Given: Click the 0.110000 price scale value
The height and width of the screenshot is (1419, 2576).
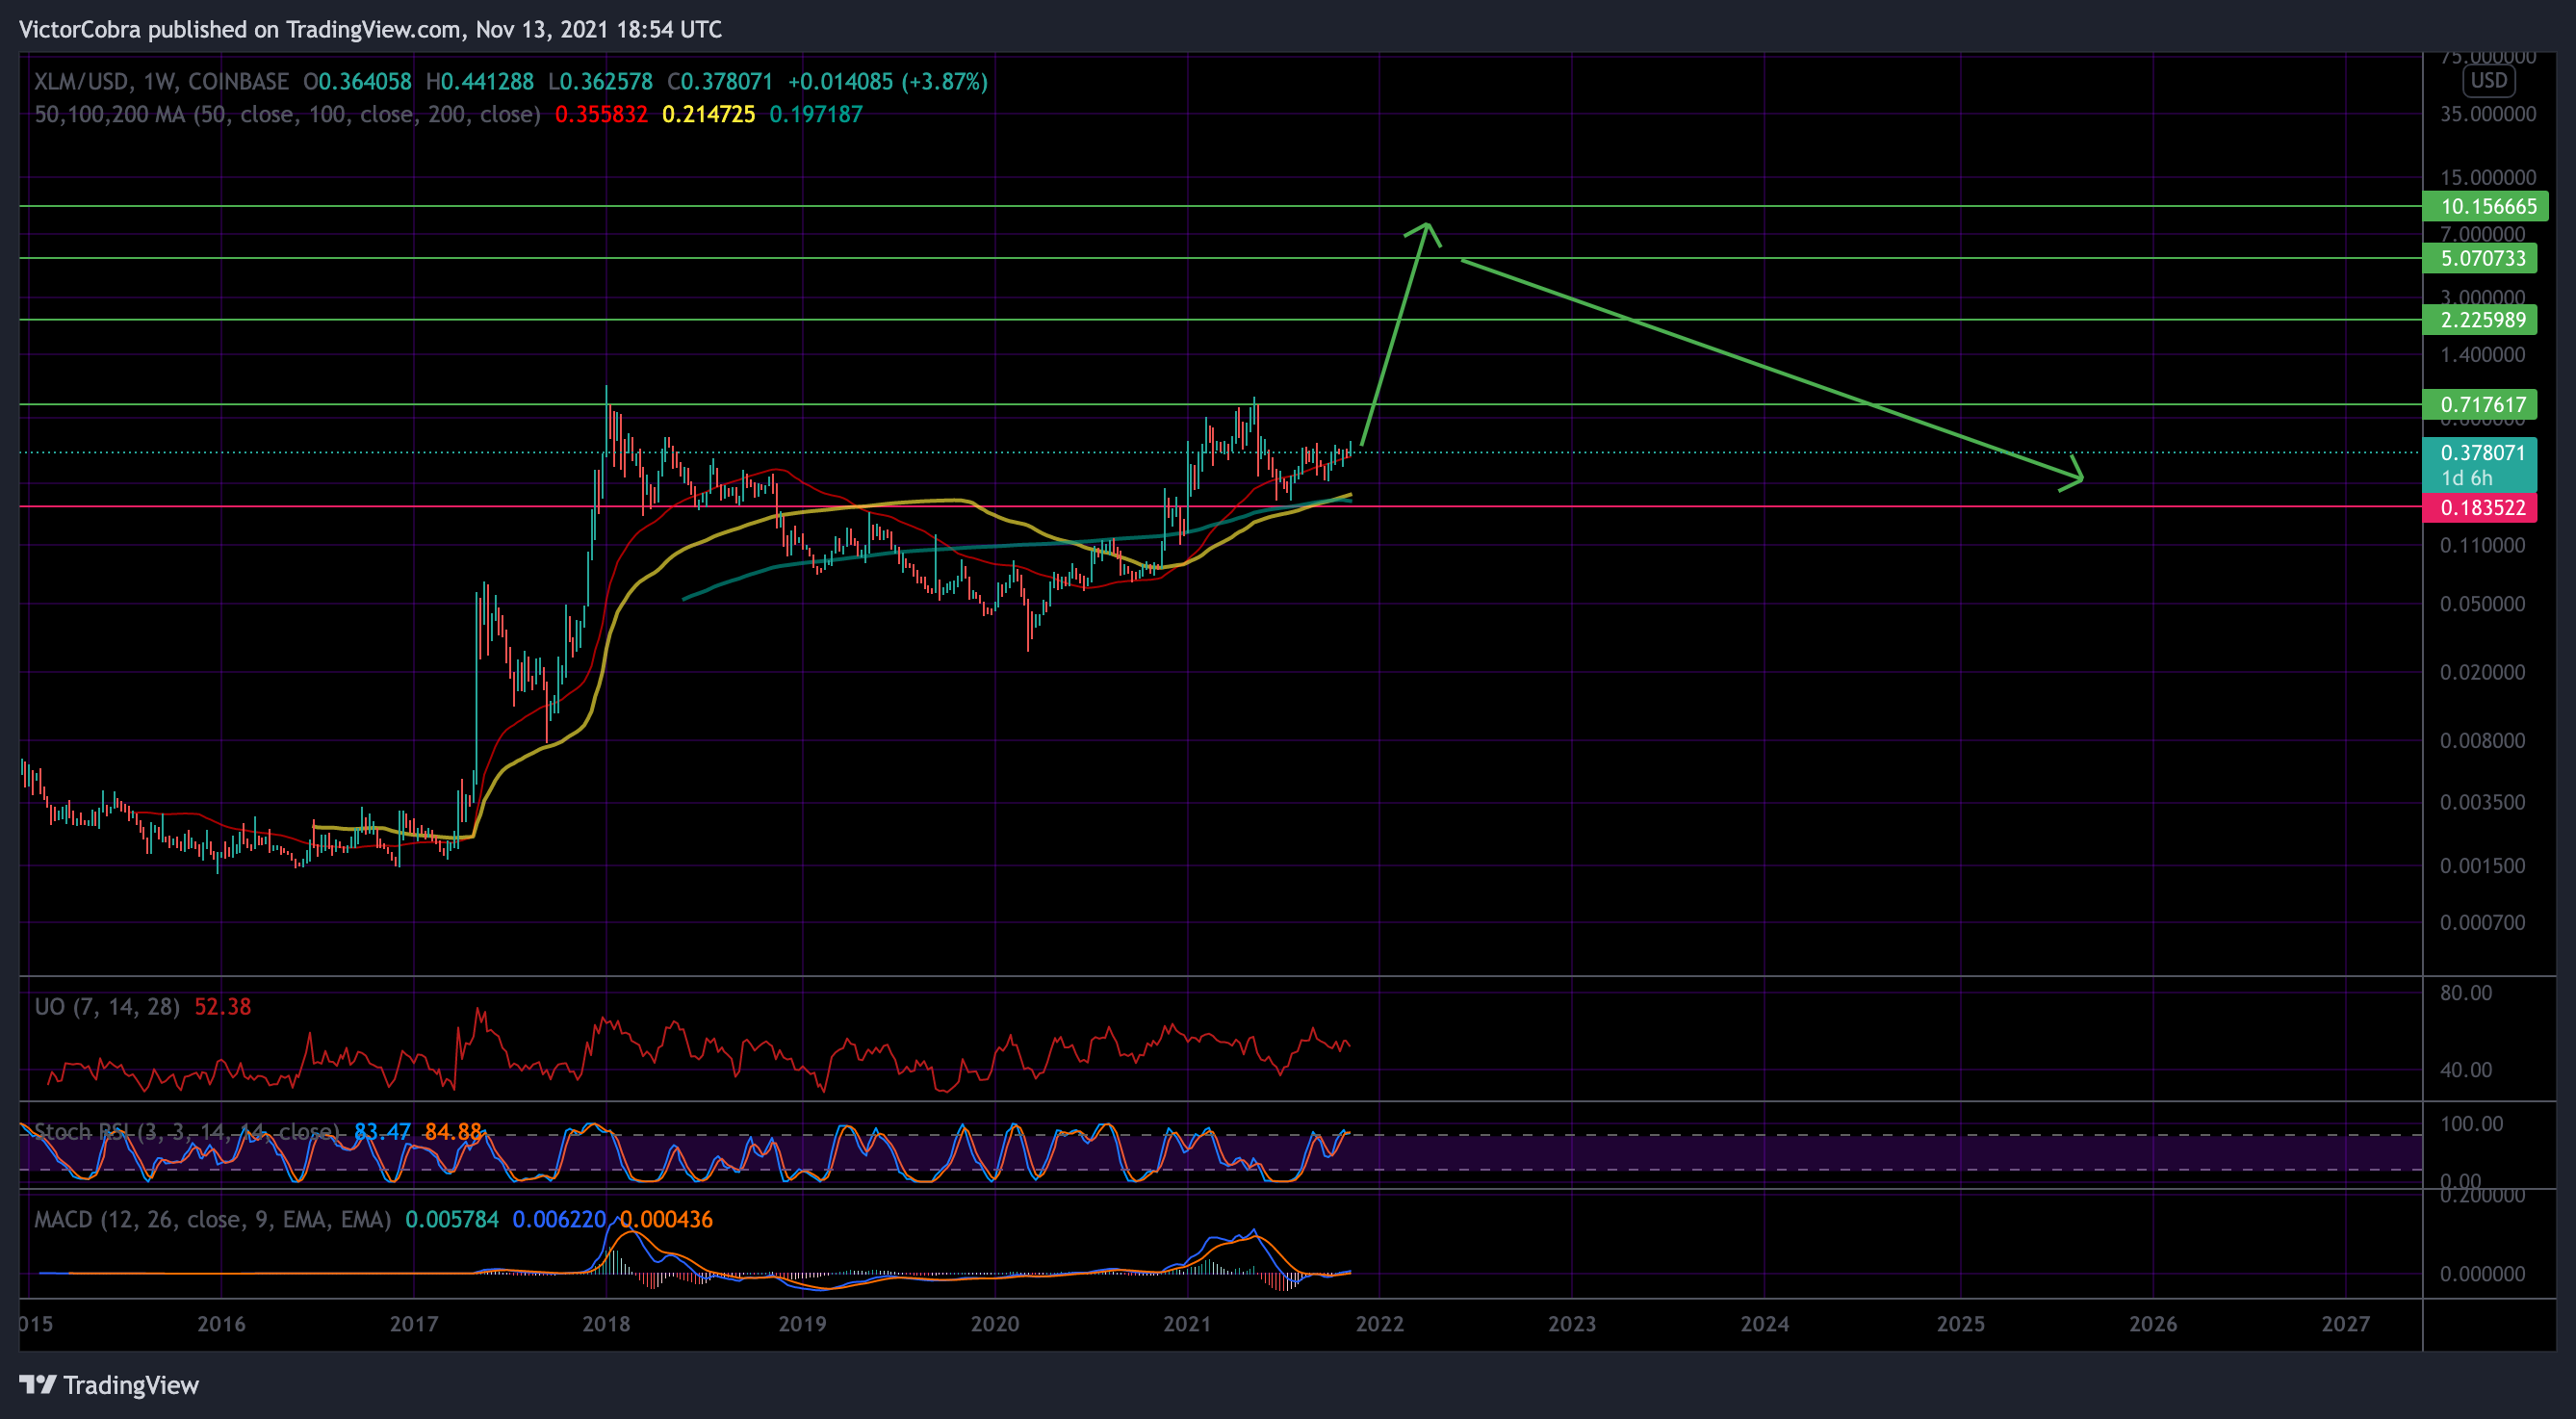Looking at the screenshot, I should (2483, 545).
